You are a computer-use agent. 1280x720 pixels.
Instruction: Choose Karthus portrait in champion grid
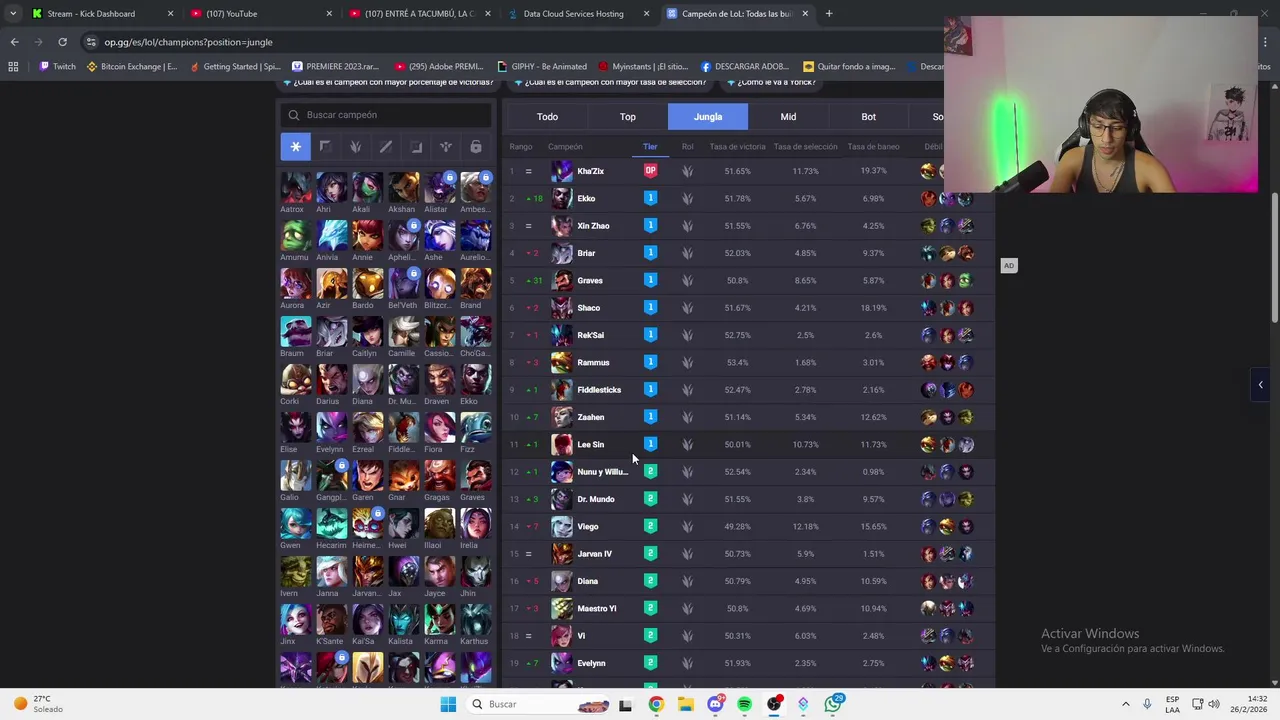[475, 620]
